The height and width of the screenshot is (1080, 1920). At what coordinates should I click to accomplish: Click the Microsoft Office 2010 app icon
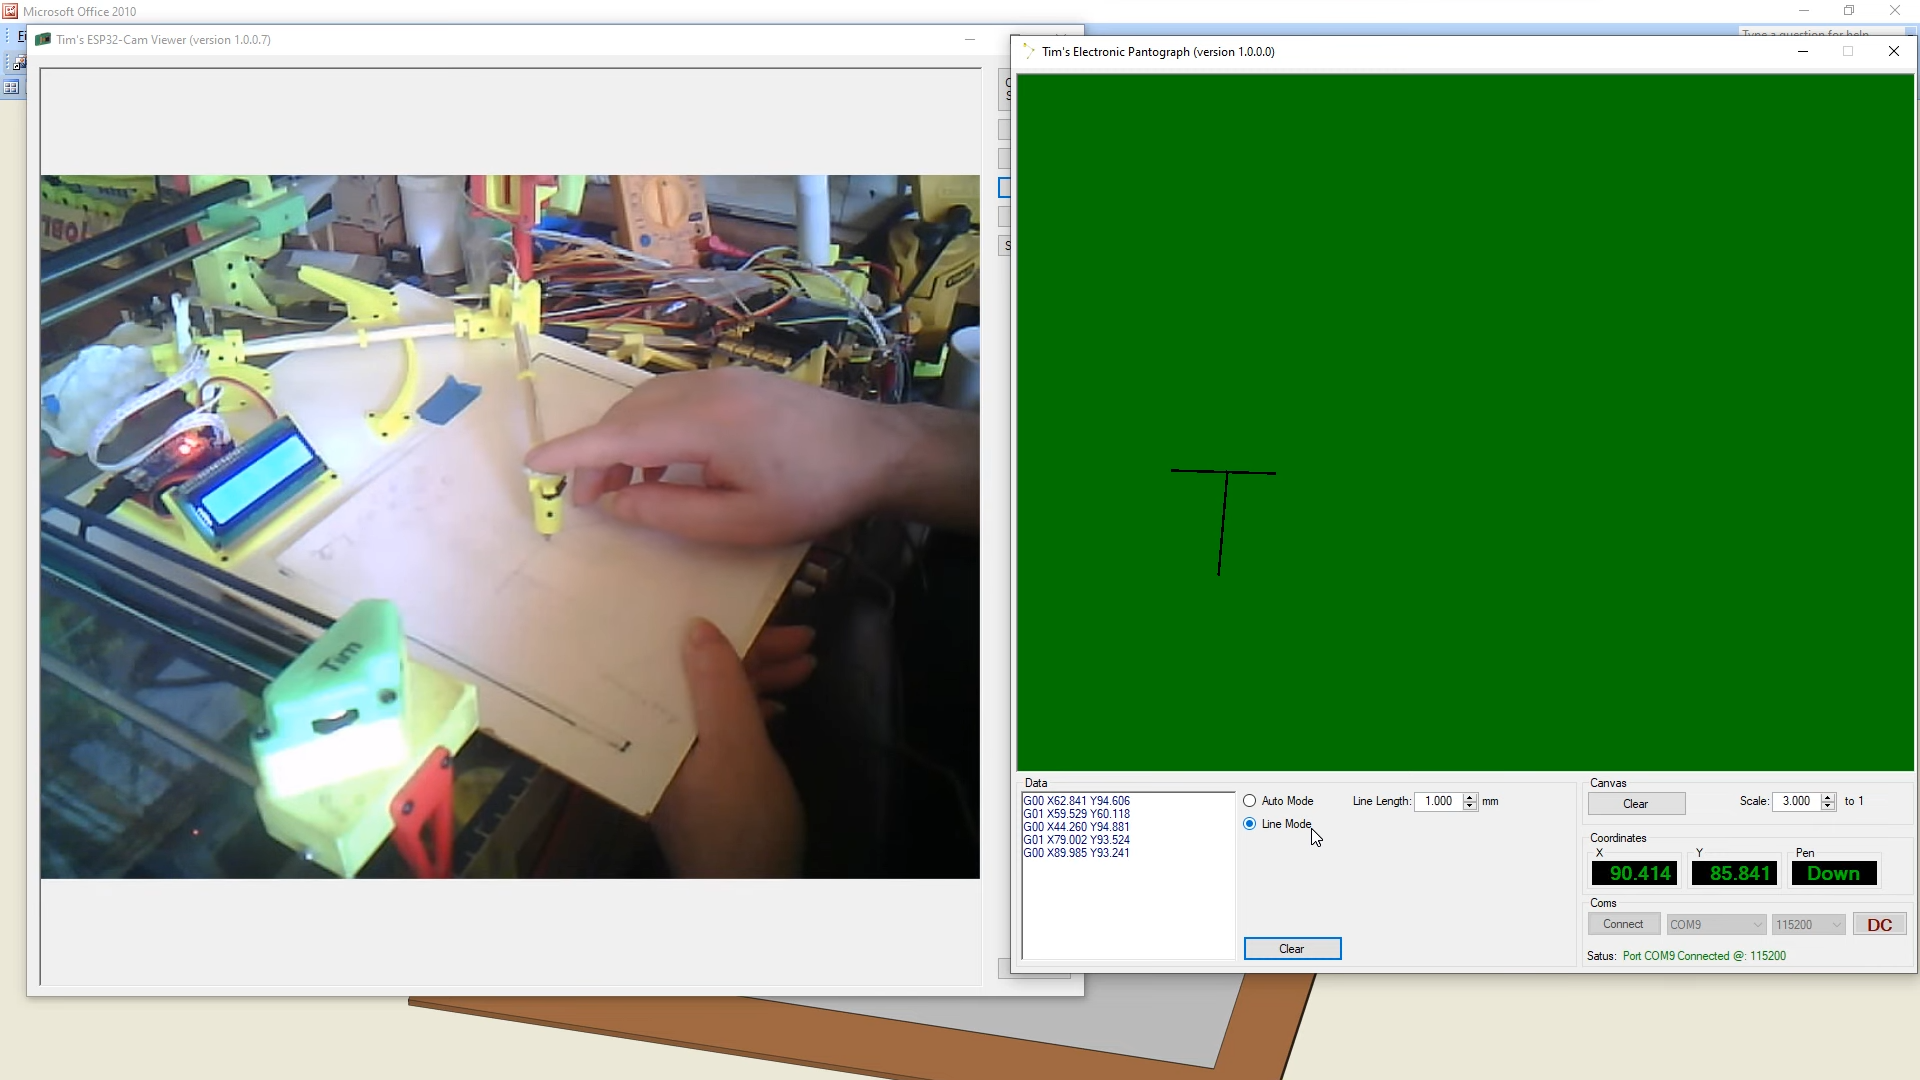coord(10,11)
